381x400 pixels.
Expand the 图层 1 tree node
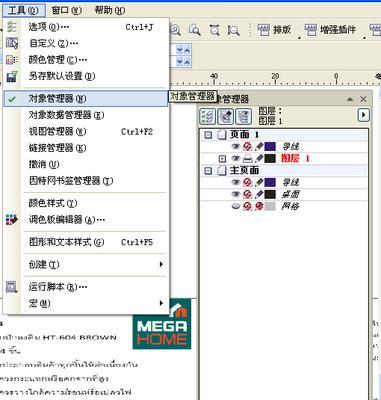pyautogui.click(x=222, y=159)
